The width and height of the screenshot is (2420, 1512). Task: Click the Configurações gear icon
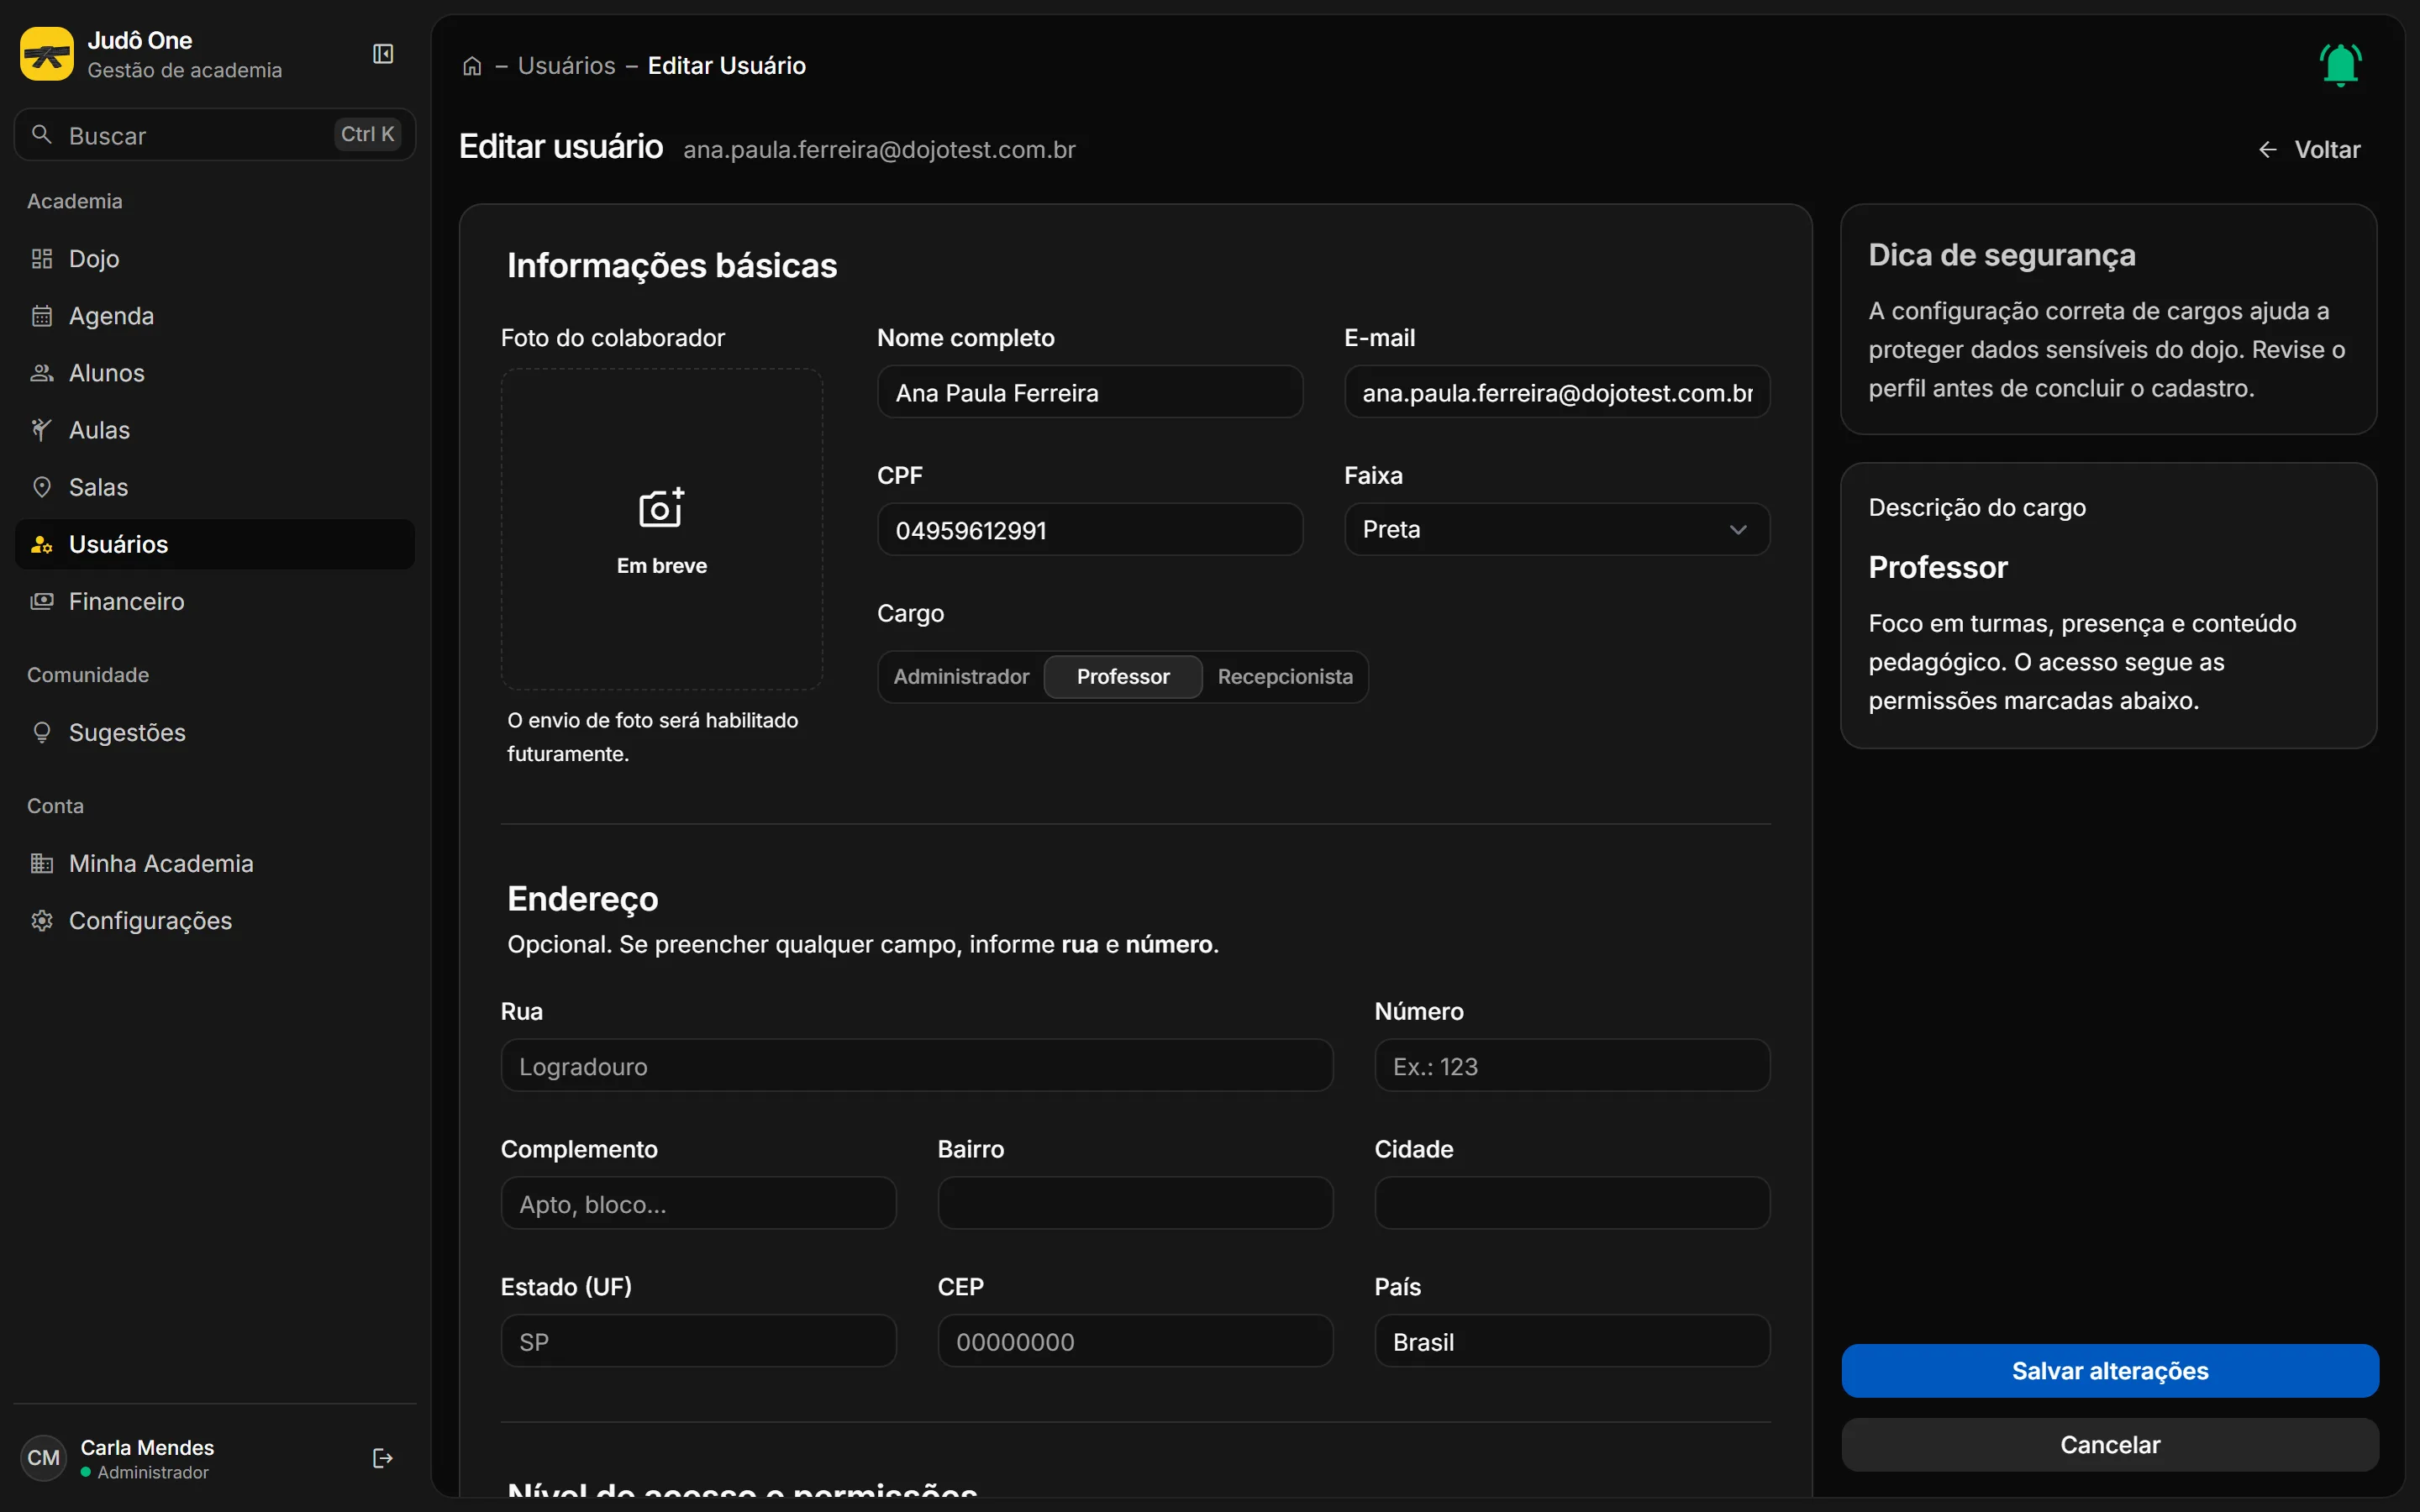click(x=42, y=920)
